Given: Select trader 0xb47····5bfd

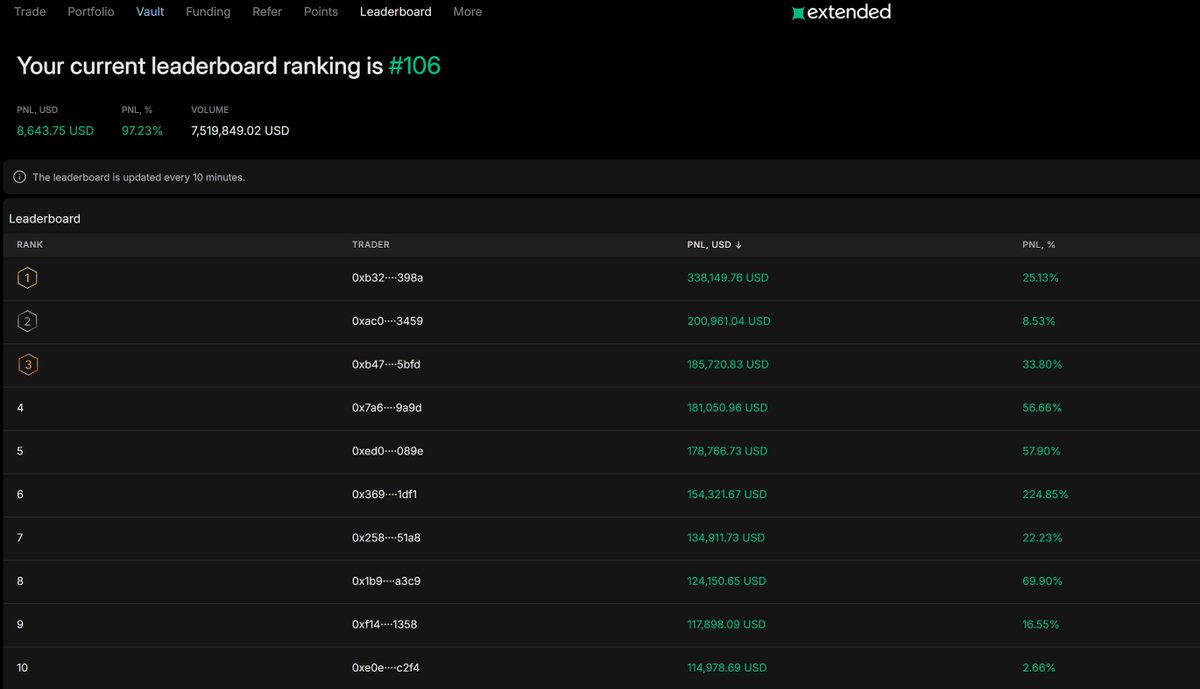Looking at the screenshot, I should click(x=386, y=364).
